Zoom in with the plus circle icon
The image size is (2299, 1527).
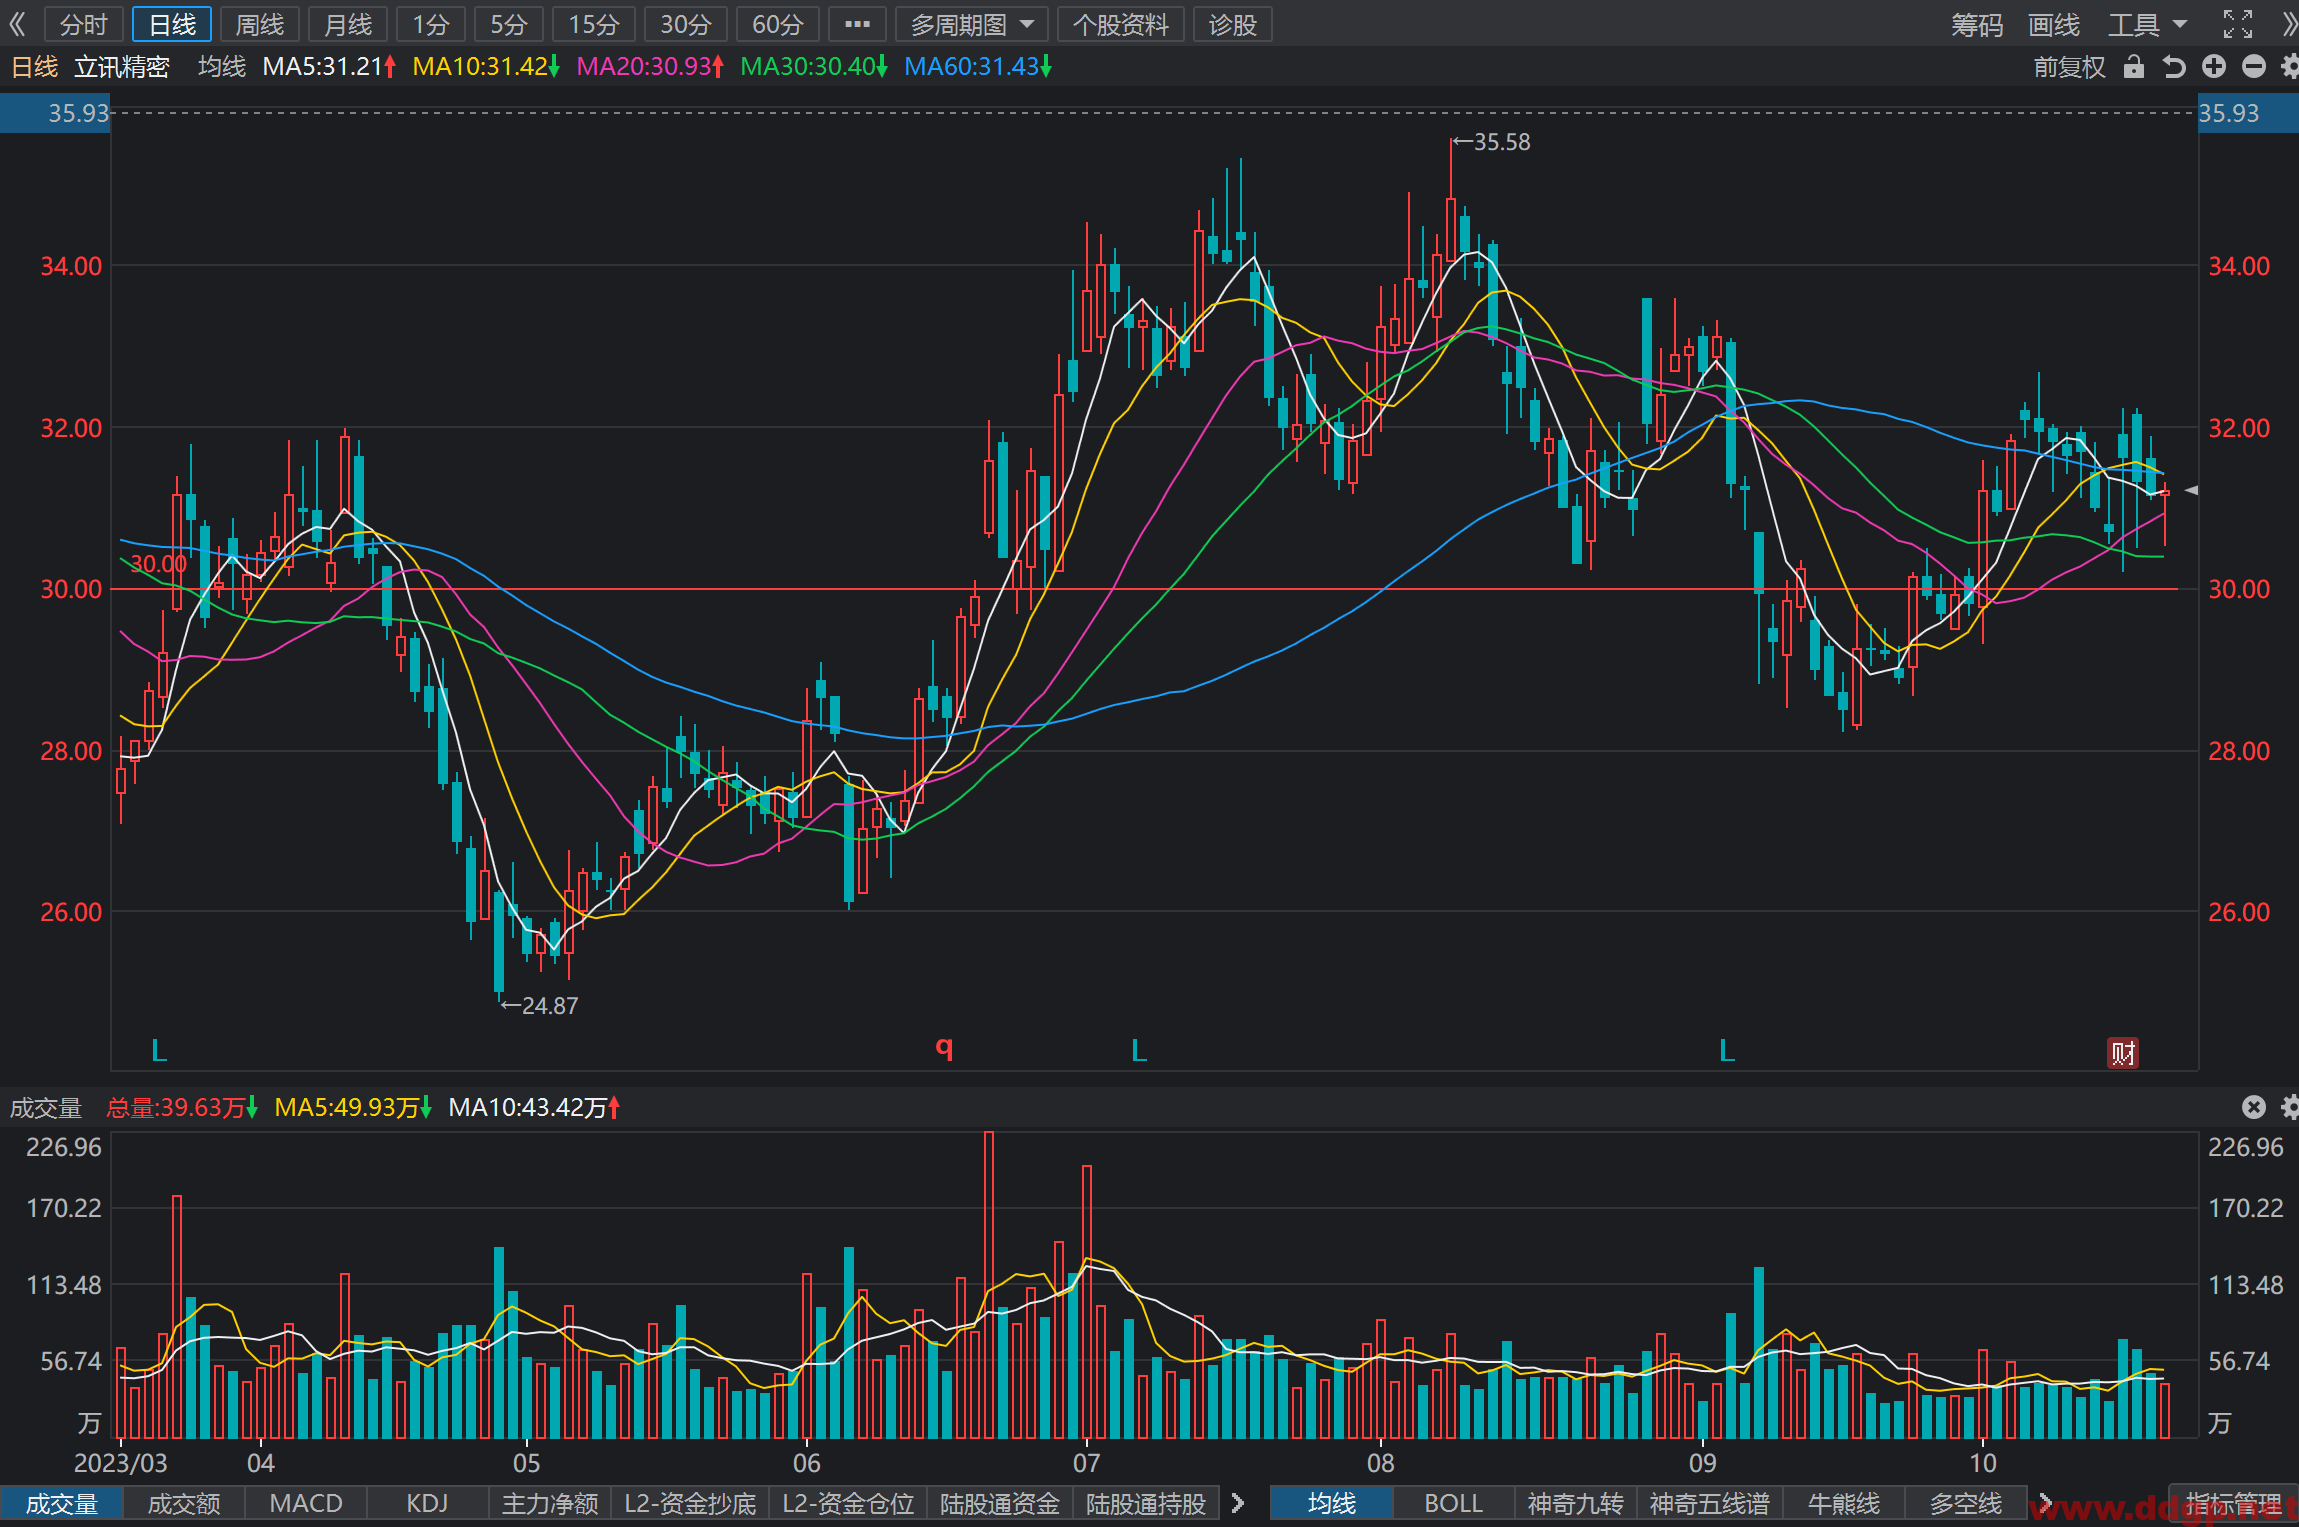[x=2214, y=67]
